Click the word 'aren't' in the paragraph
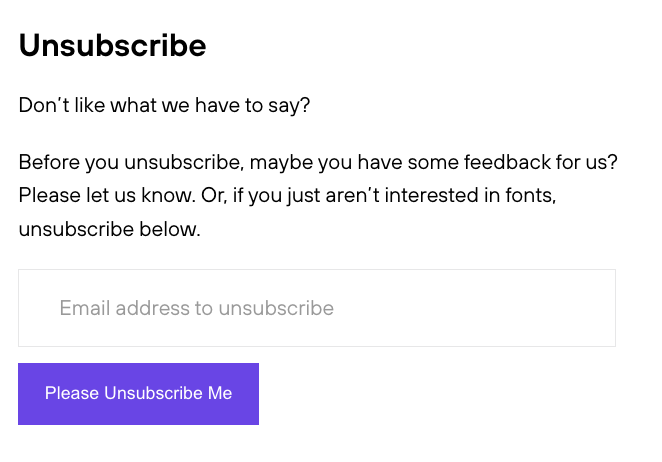The width and height of the screenshot is (662, 462). (x=352, y=196)
